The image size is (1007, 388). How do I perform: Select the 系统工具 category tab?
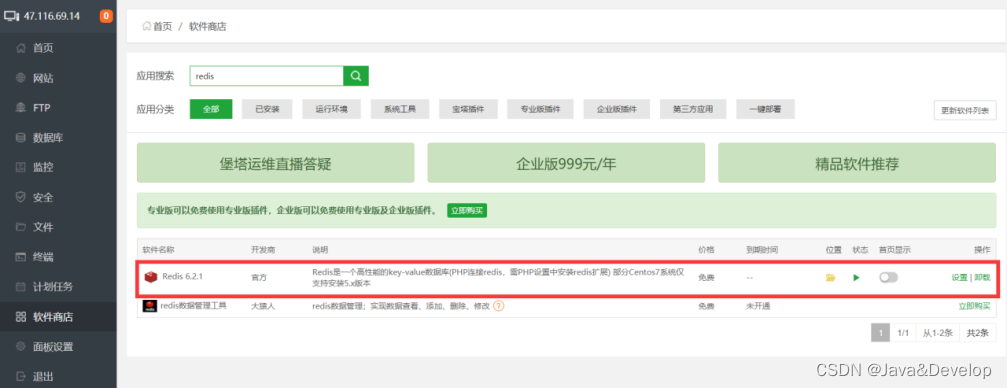(x=400, y=109)
